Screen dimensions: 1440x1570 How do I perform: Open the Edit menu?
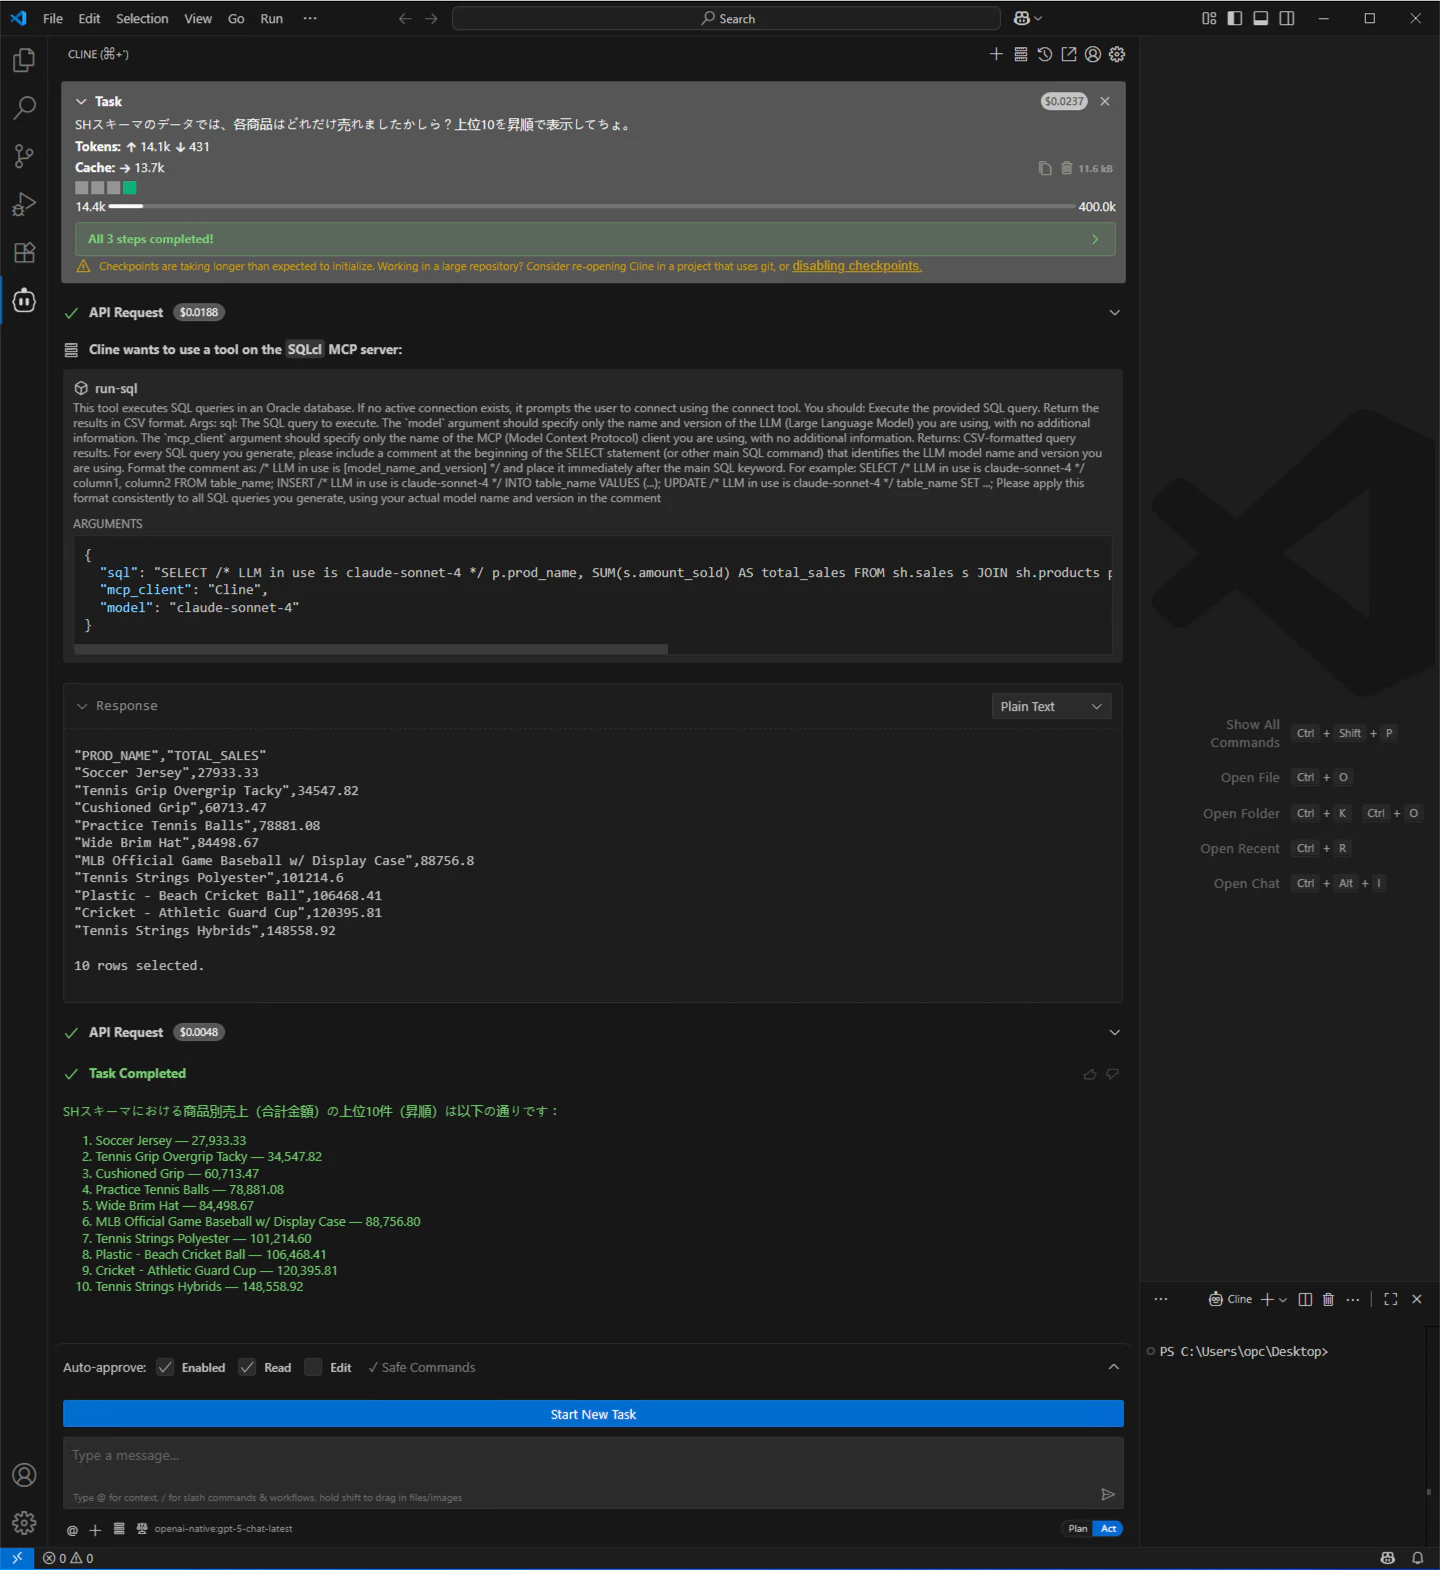pos(89,18)
